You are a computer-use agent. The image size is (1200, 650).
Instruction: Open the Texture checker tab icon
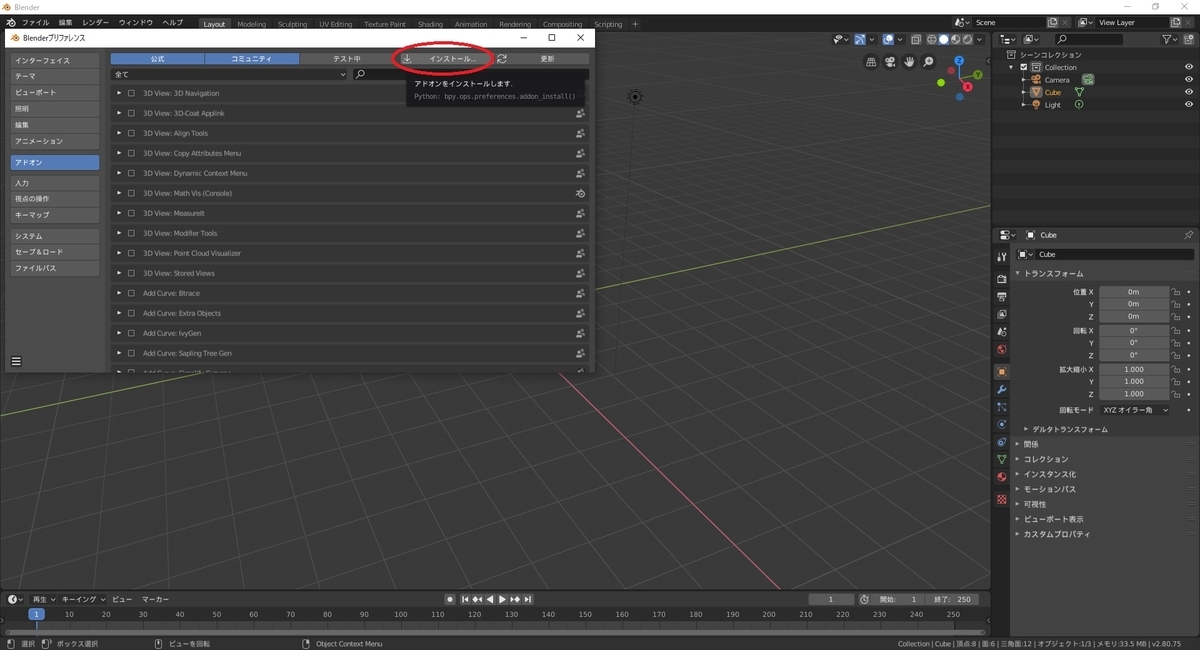pos(1001,499)
